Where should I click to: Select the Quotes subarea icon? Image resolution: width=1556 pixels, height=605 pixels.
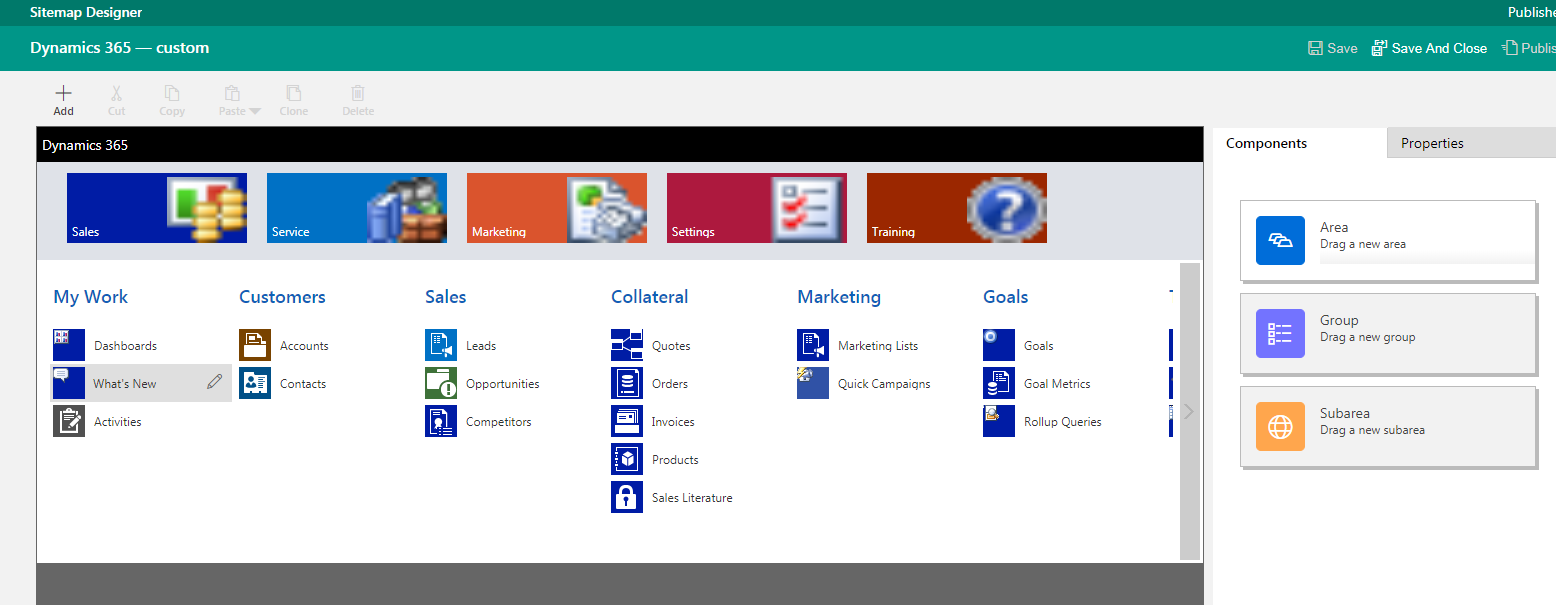(627, 344)
